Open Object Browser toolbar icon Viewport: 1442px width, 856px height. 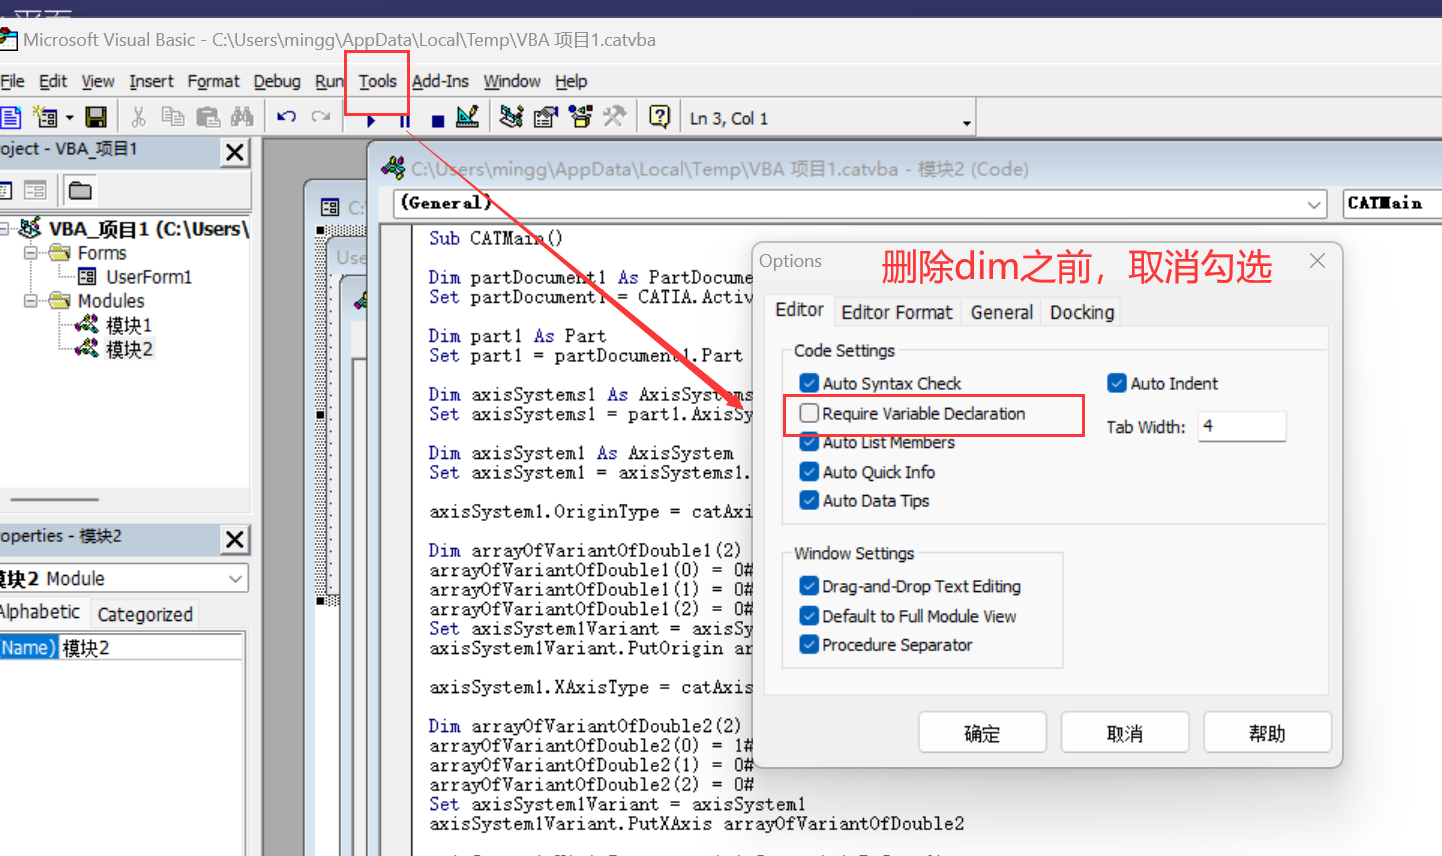coord(580,117)
